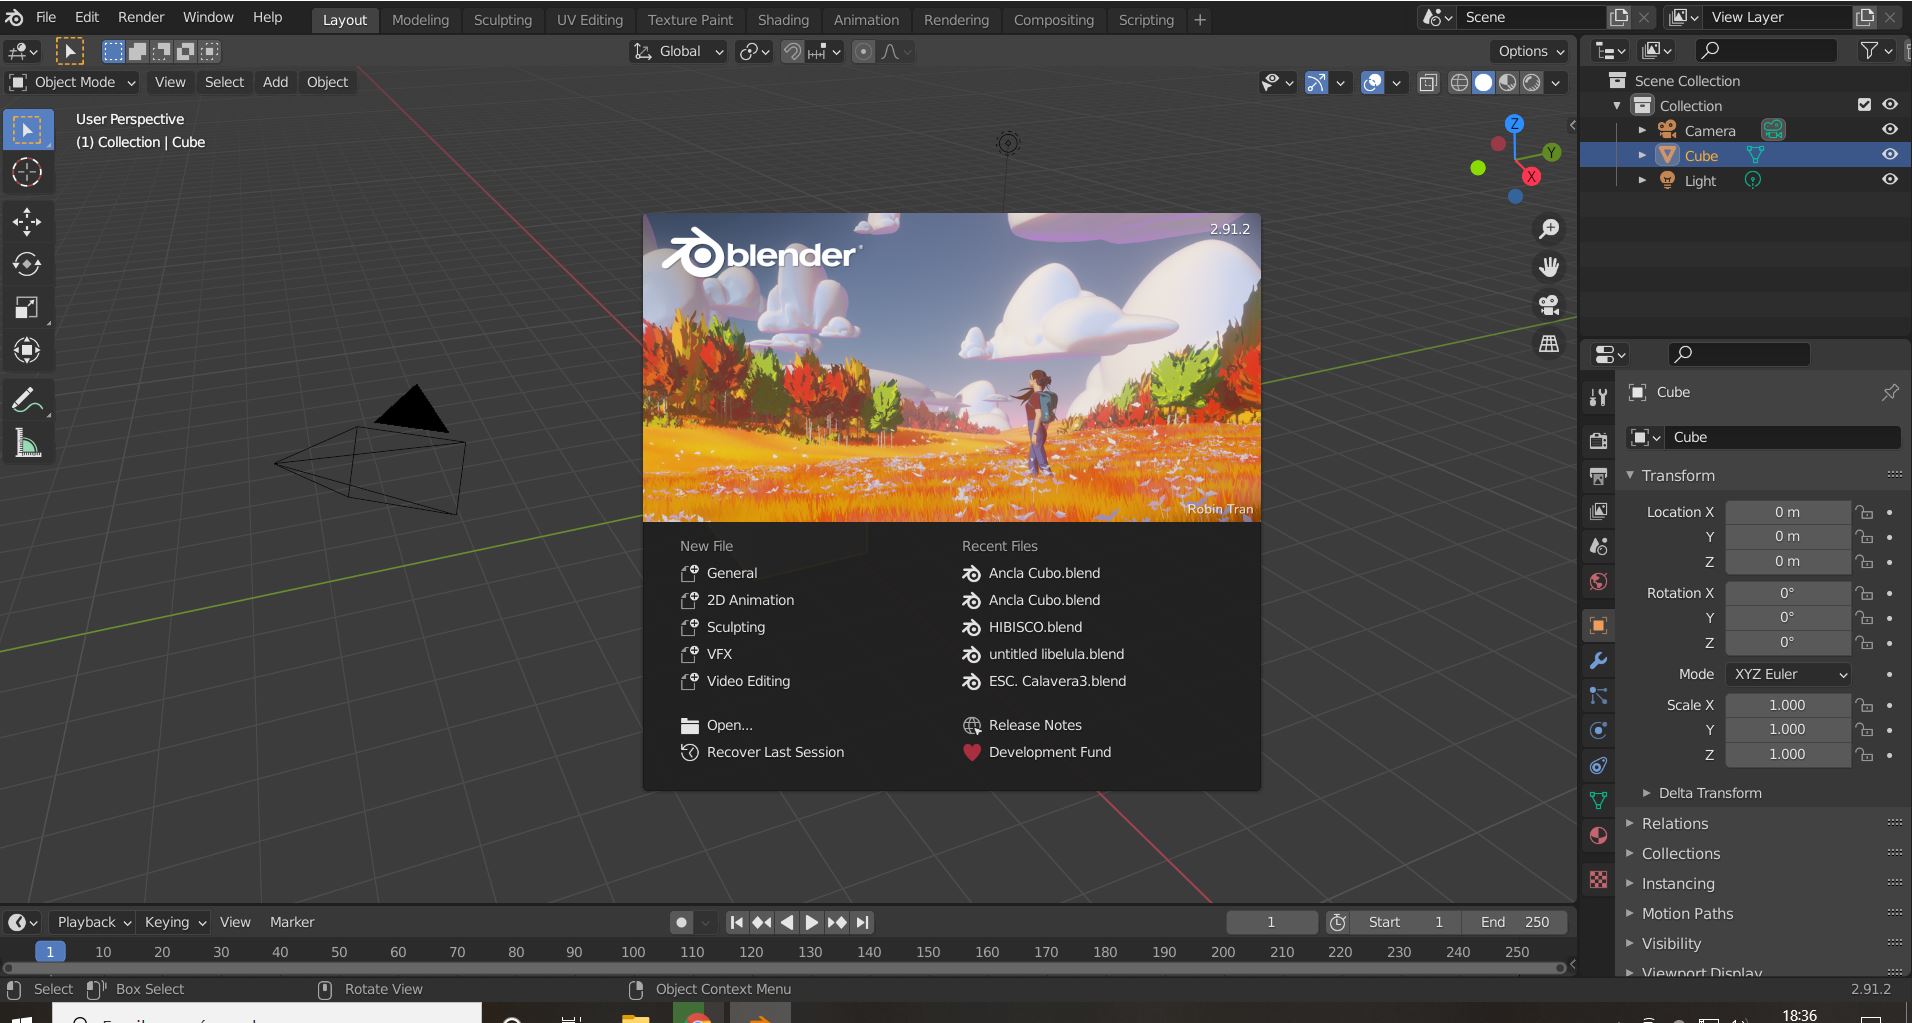Switch to Rendered viewport shading
Viewport: 1912px width, 1023px height.
pyautogui.click(x=1532, y=83)
